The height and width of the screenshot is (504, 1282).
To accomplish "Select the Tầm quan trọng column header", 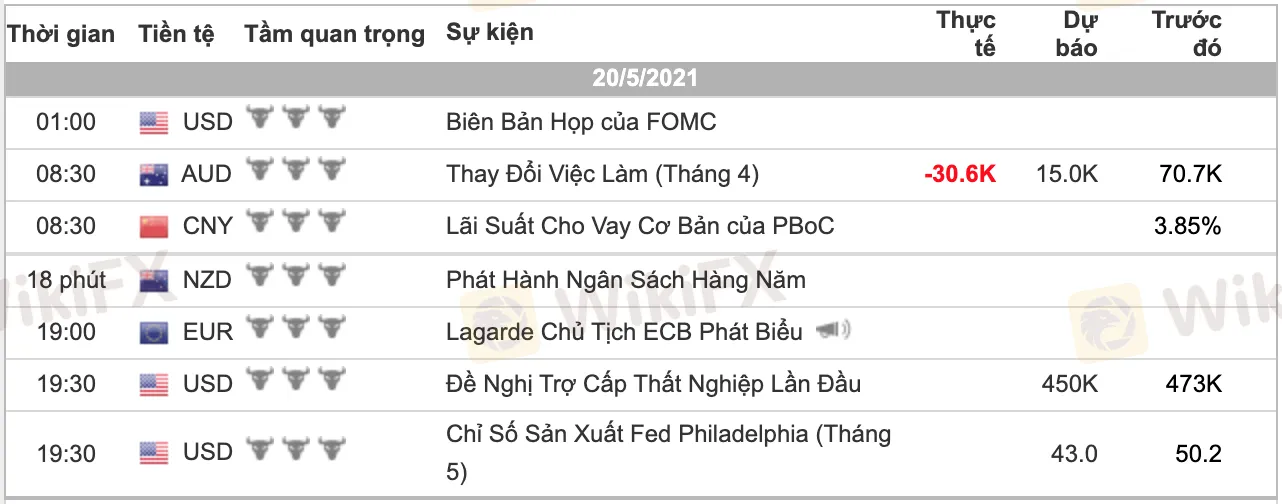I will click(x=334, y=34).
